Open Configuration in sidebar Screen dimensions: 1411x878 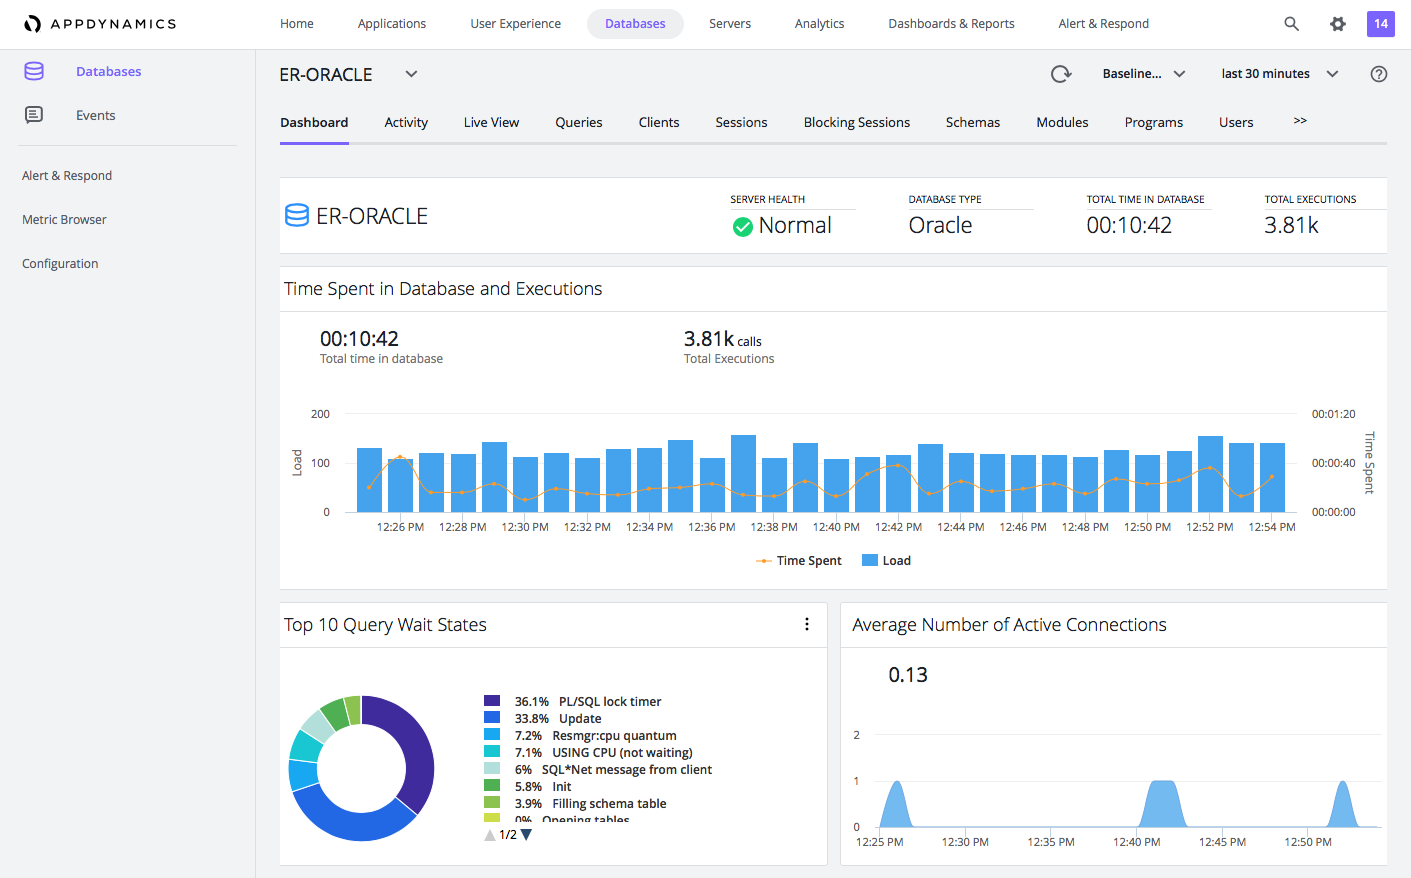tap(60, 264)
